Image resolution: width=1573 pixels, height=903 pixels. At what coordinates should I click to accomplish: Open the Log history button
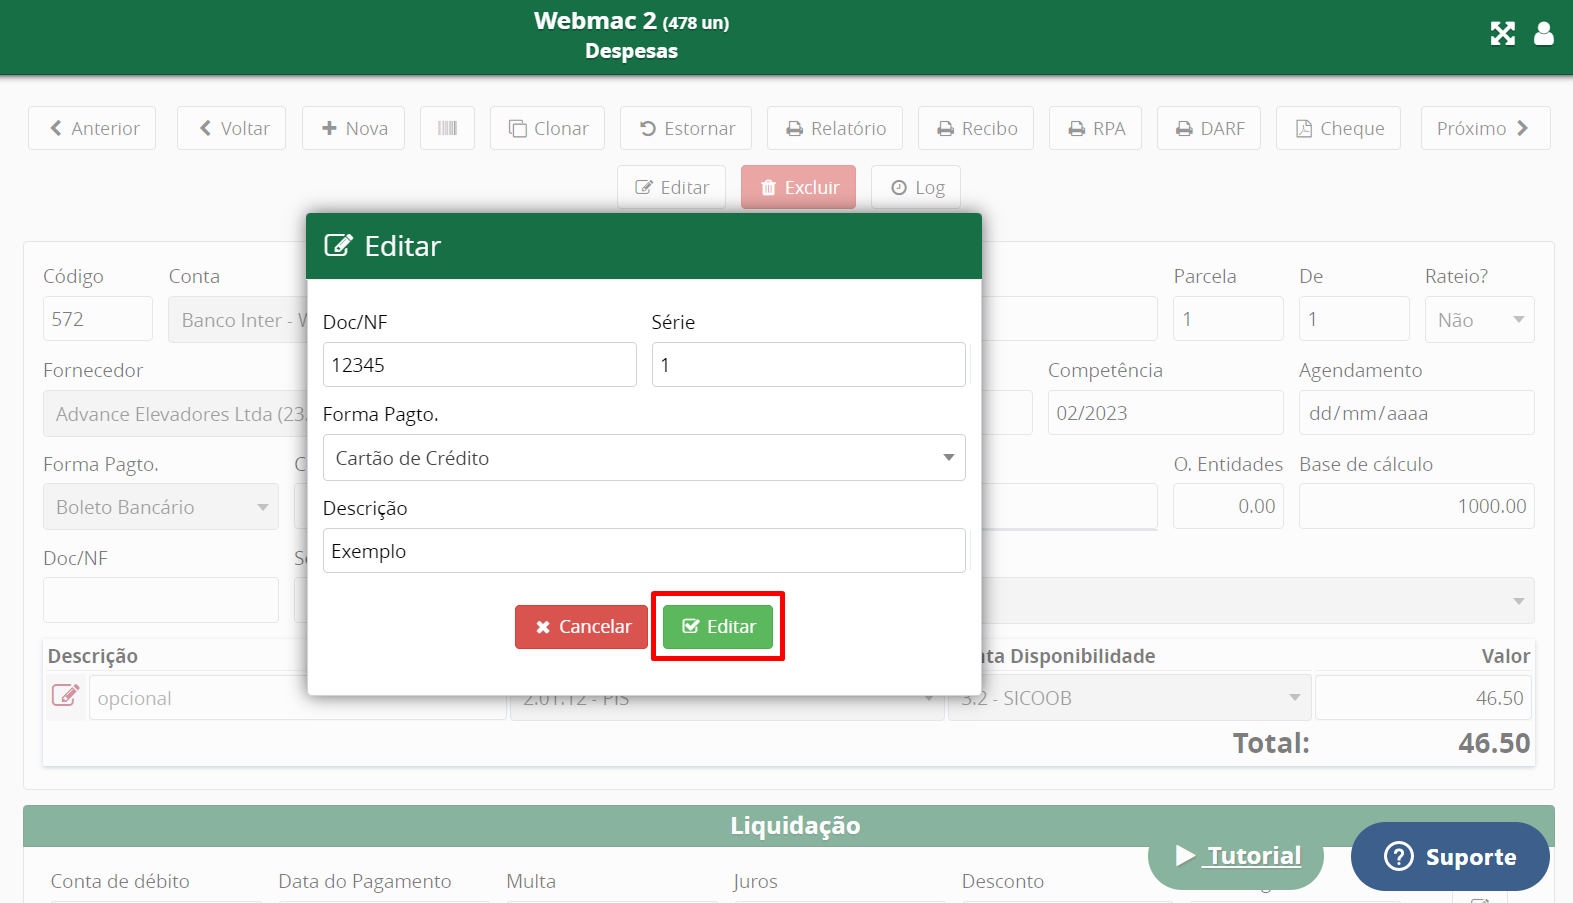coord(916,187)
